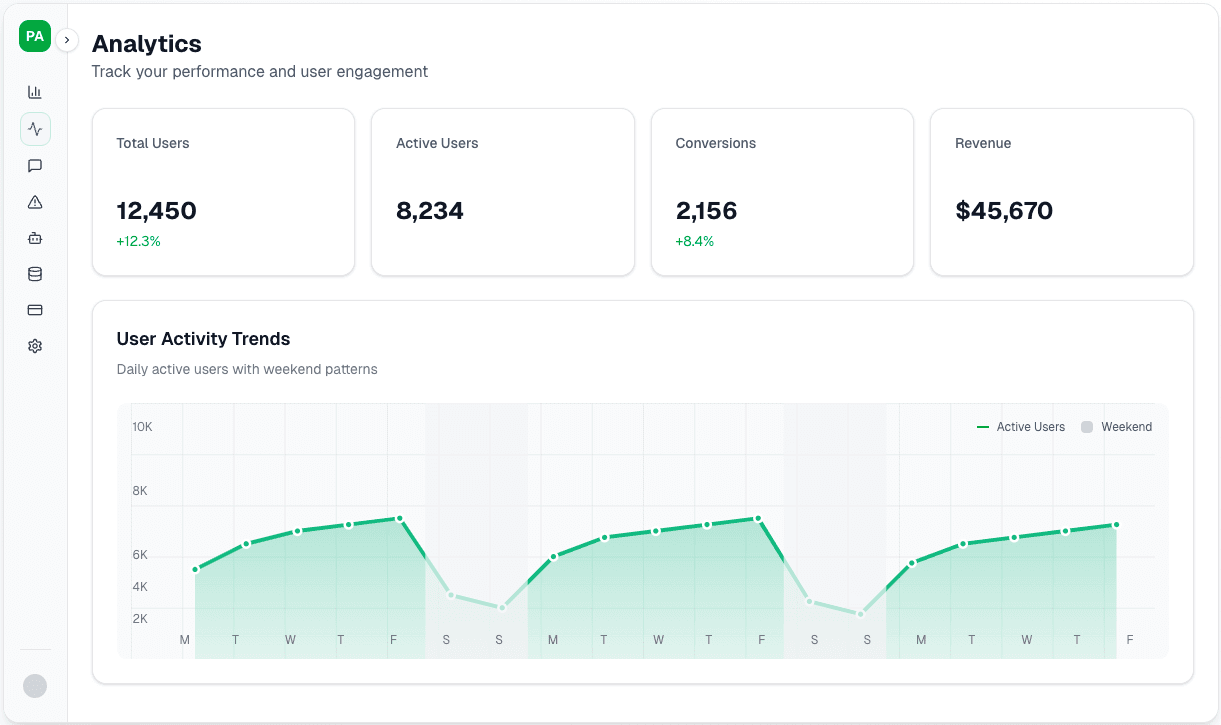Toggle the Weekend legend entry

point(1116,427)
